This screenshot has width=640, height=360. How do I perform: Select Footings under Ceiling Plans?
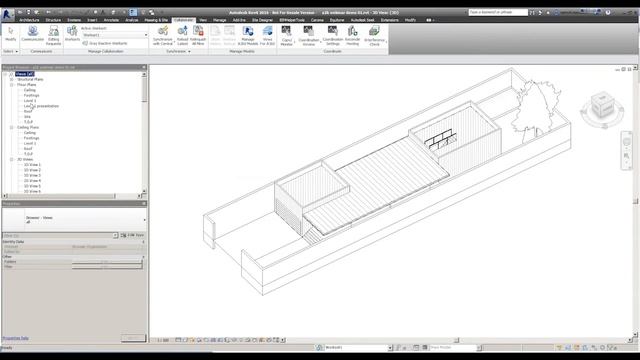(31, 138)
